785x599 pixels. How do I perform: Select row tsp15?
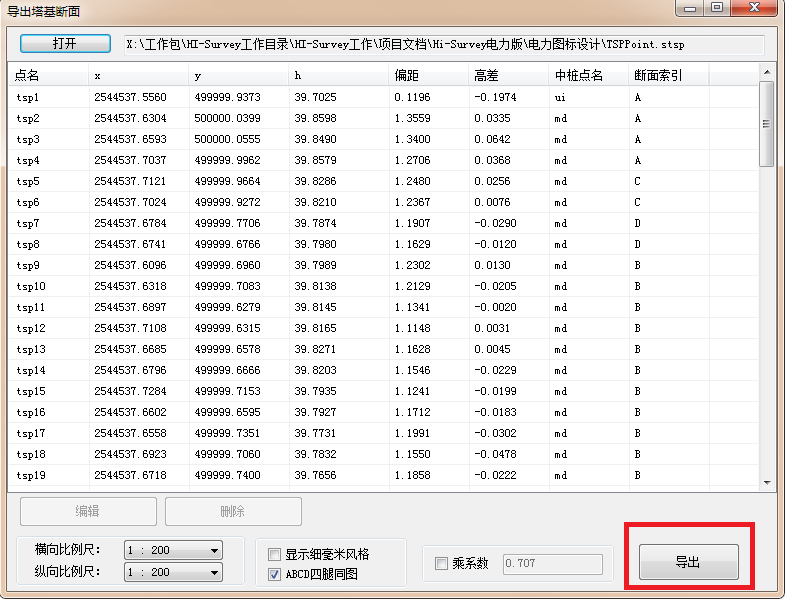pos(383,392)
